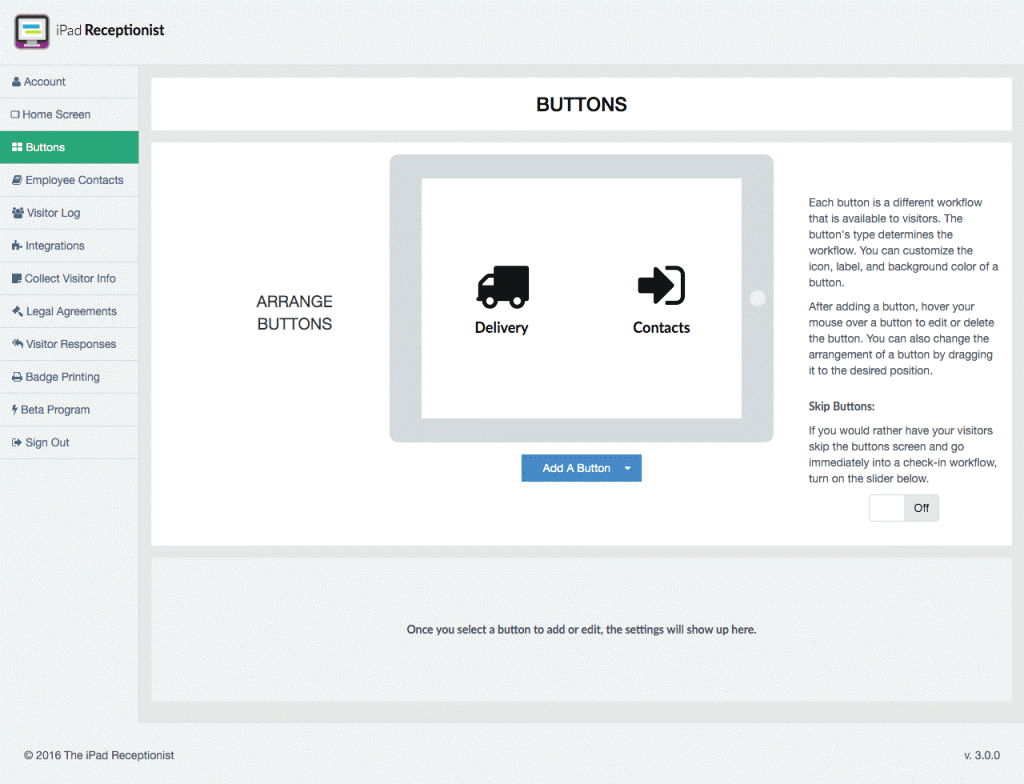Open Integrations settings

pyautogui.click(x=69, y=246)
